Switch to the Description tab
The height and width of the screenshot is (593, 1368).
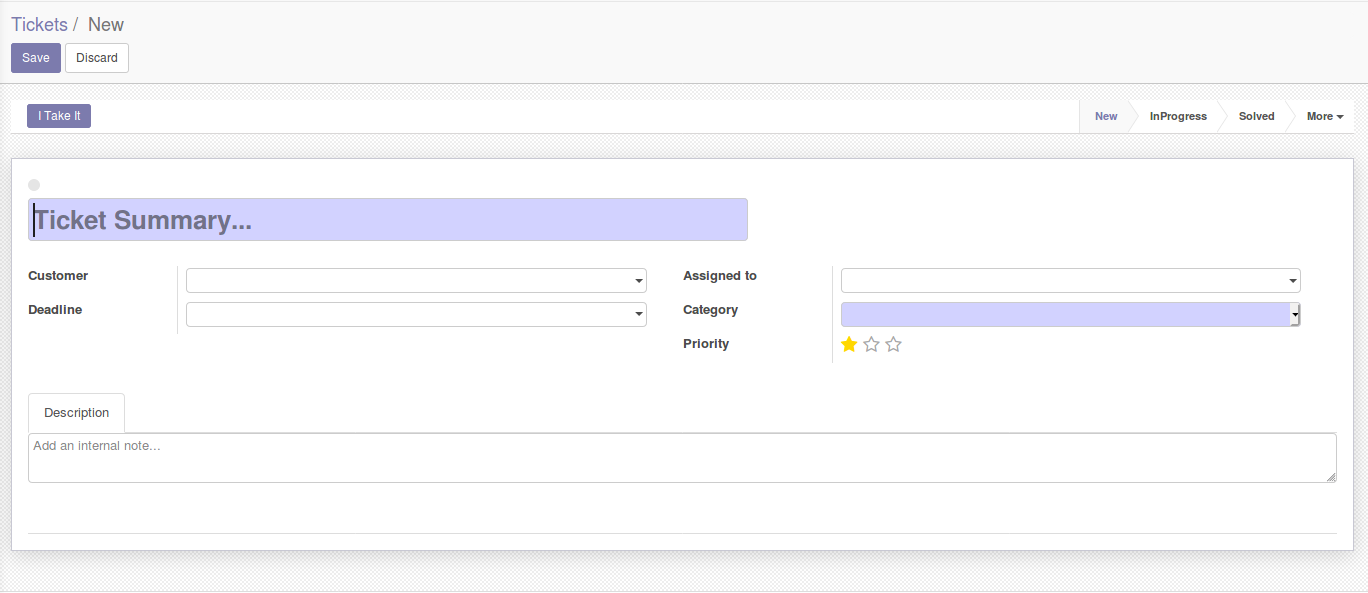[77, 413]
